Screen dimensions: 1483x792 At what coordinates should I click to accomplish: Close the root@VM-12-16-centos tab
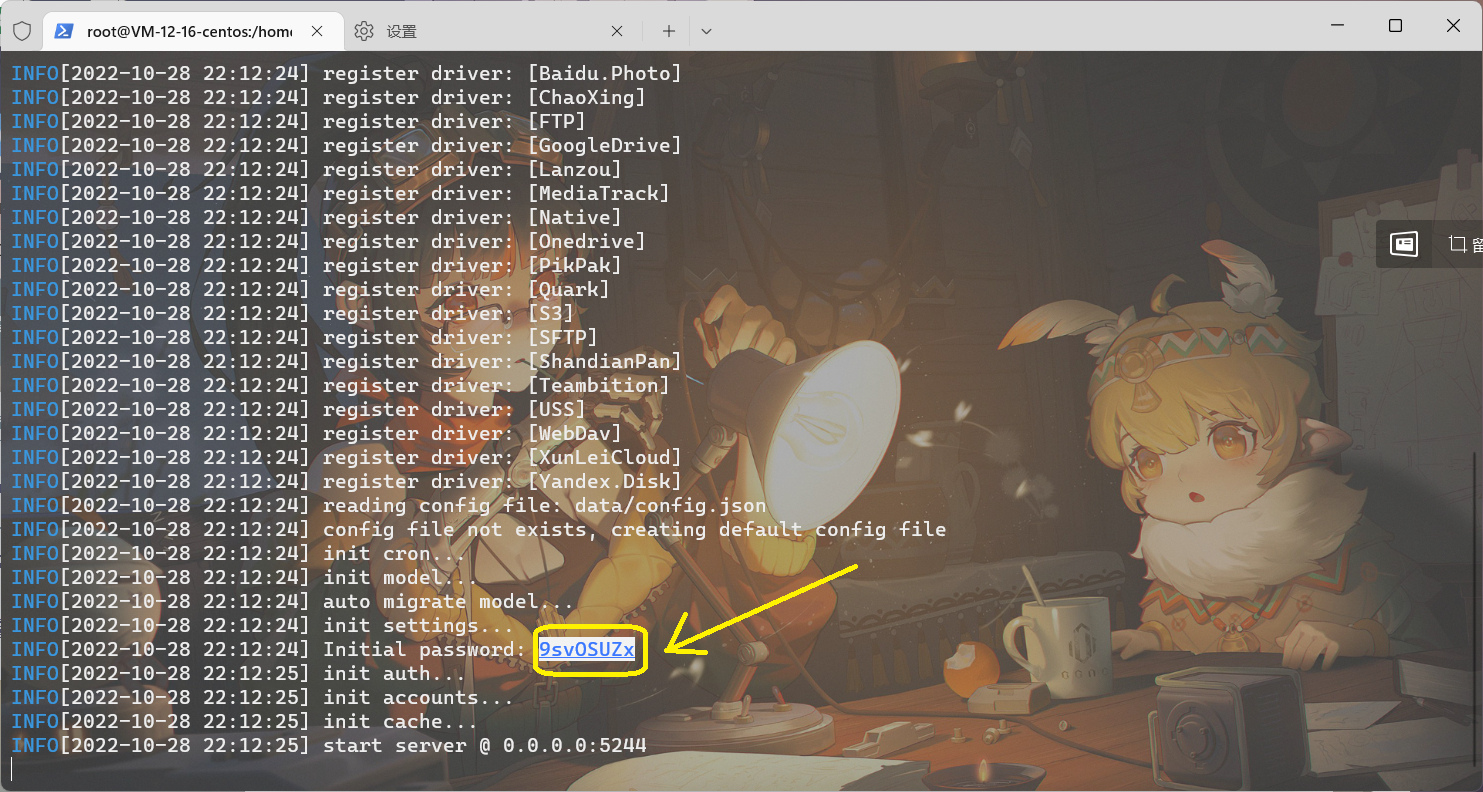pos(315,31)
